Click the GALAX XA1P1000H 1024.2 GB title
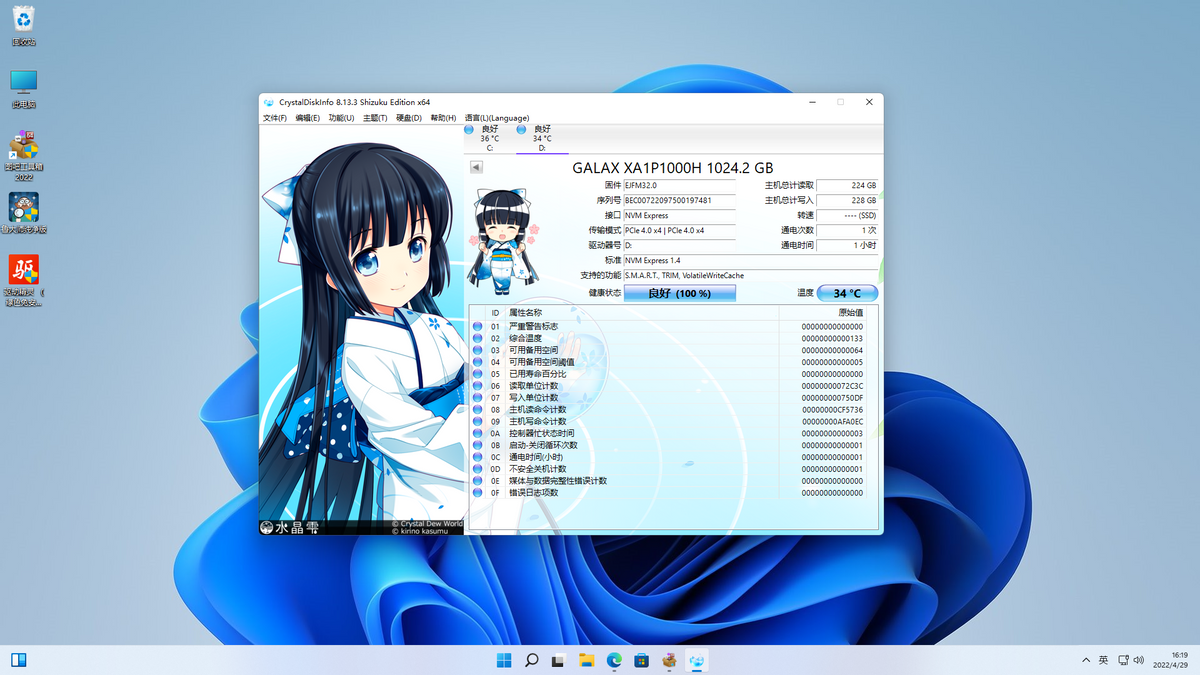This screenshot has height=675, width=1200. [x=673, y=168]
